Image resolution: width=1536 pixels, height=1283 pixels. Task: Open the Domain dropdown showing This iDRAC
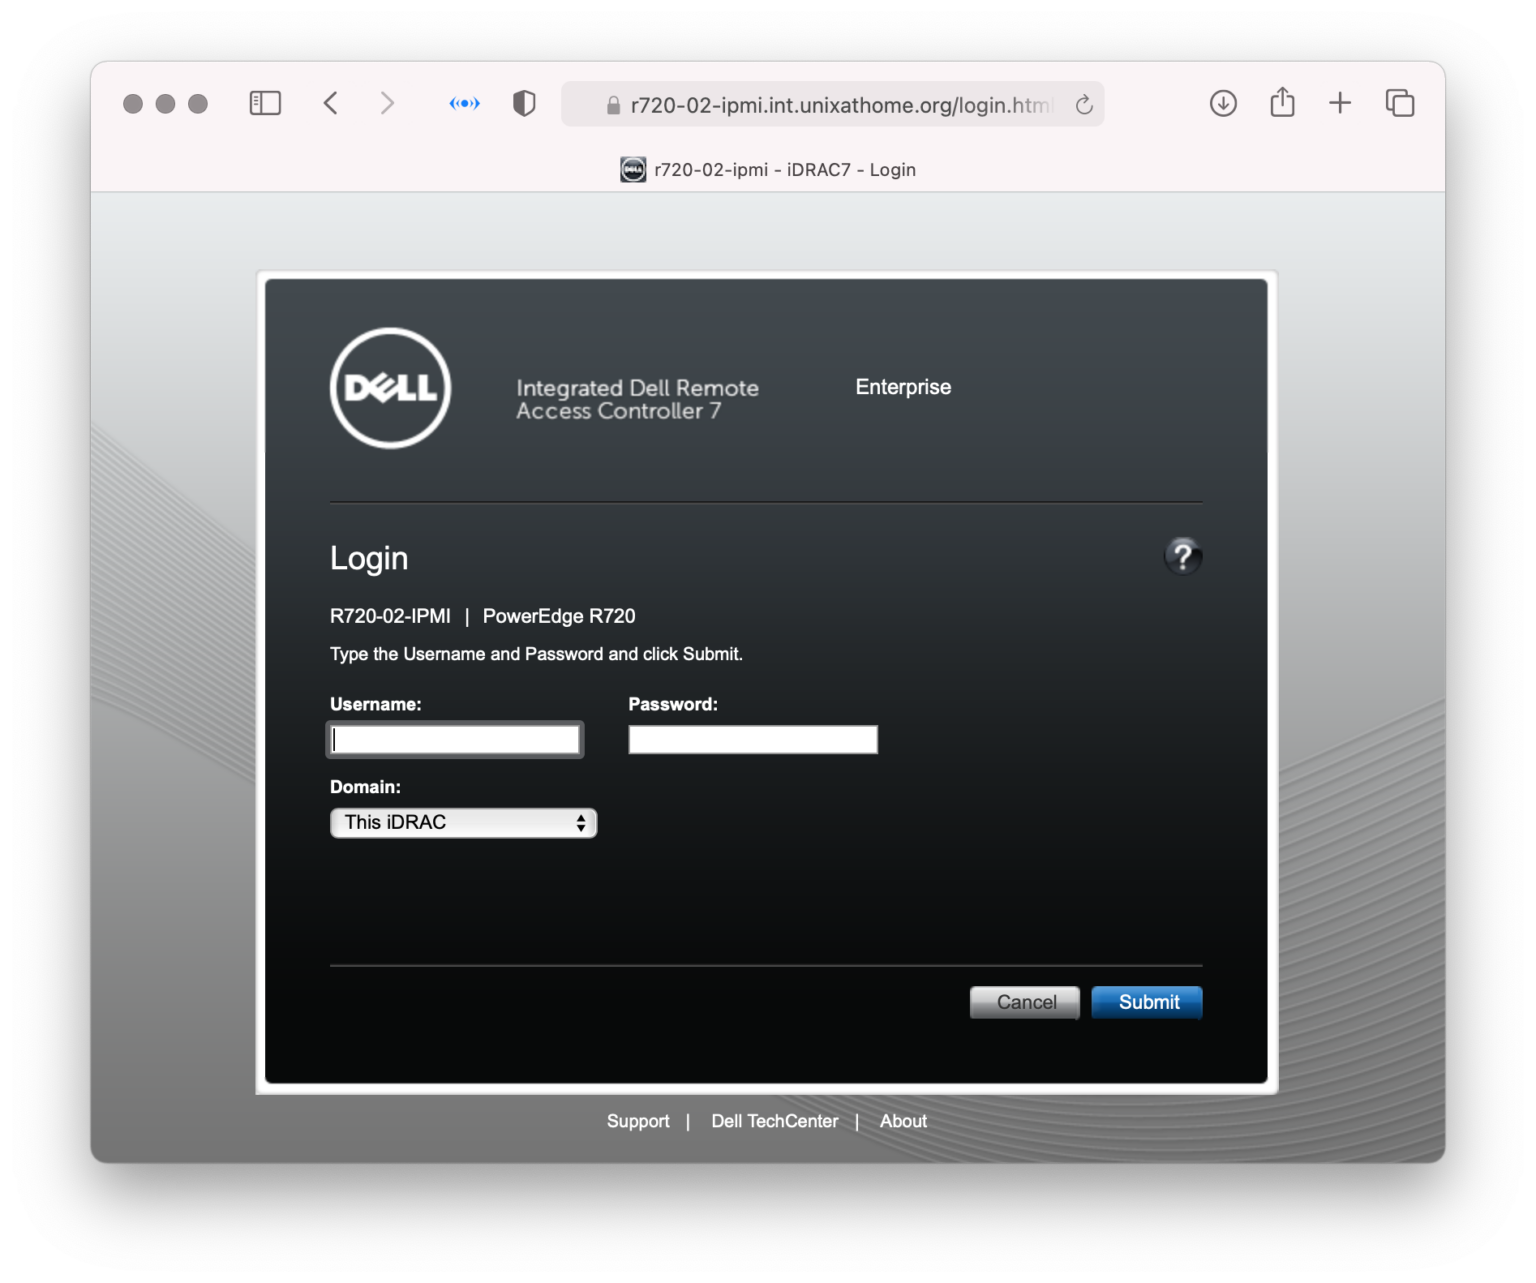coord(464,823)
